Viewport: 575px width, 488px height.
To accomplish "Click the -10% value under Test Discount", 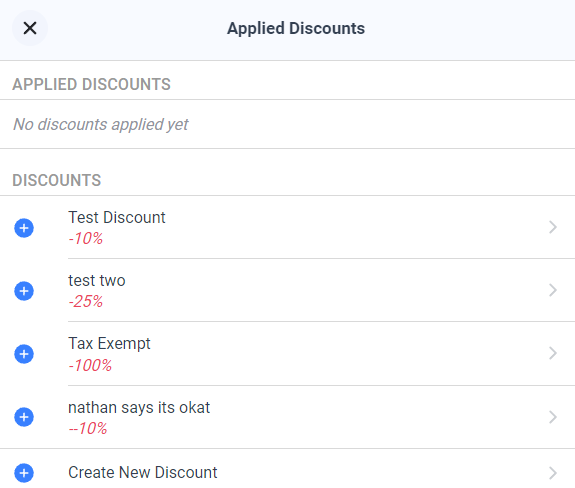I will (86, 238).
